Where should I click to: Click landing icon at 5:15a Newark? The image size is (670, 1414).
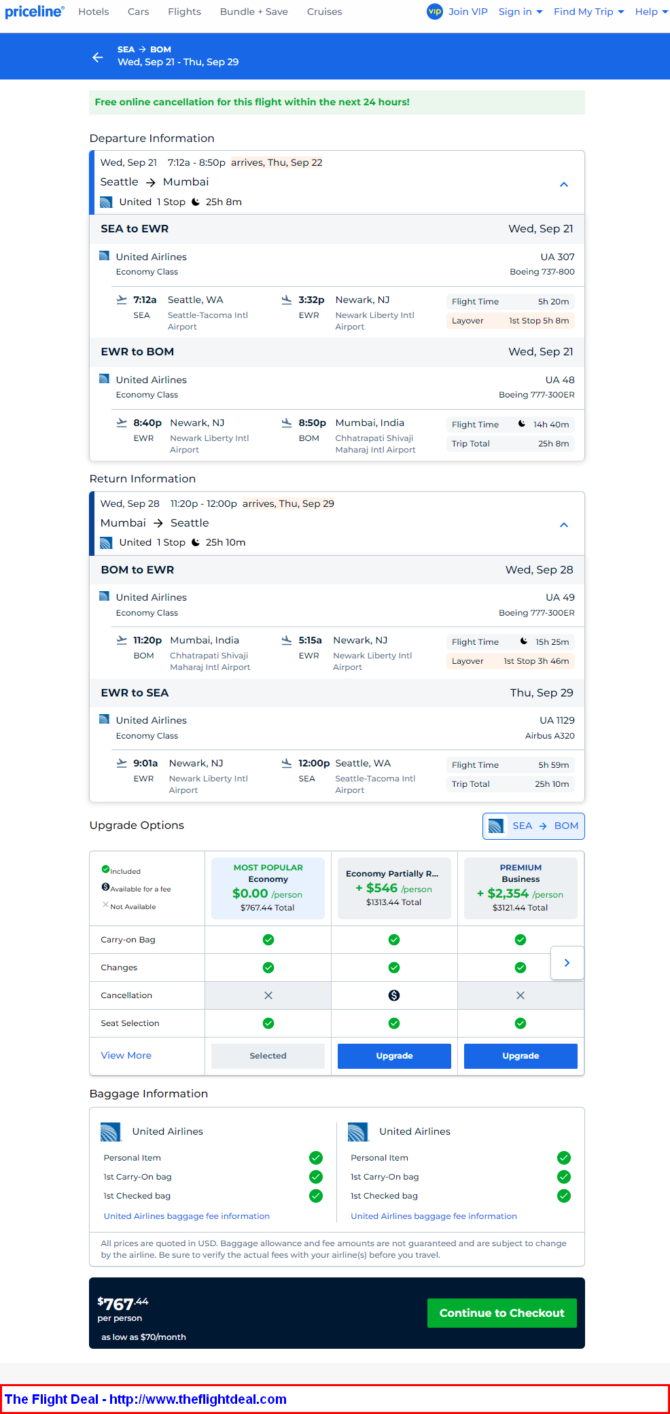click(x=287, y=640)
